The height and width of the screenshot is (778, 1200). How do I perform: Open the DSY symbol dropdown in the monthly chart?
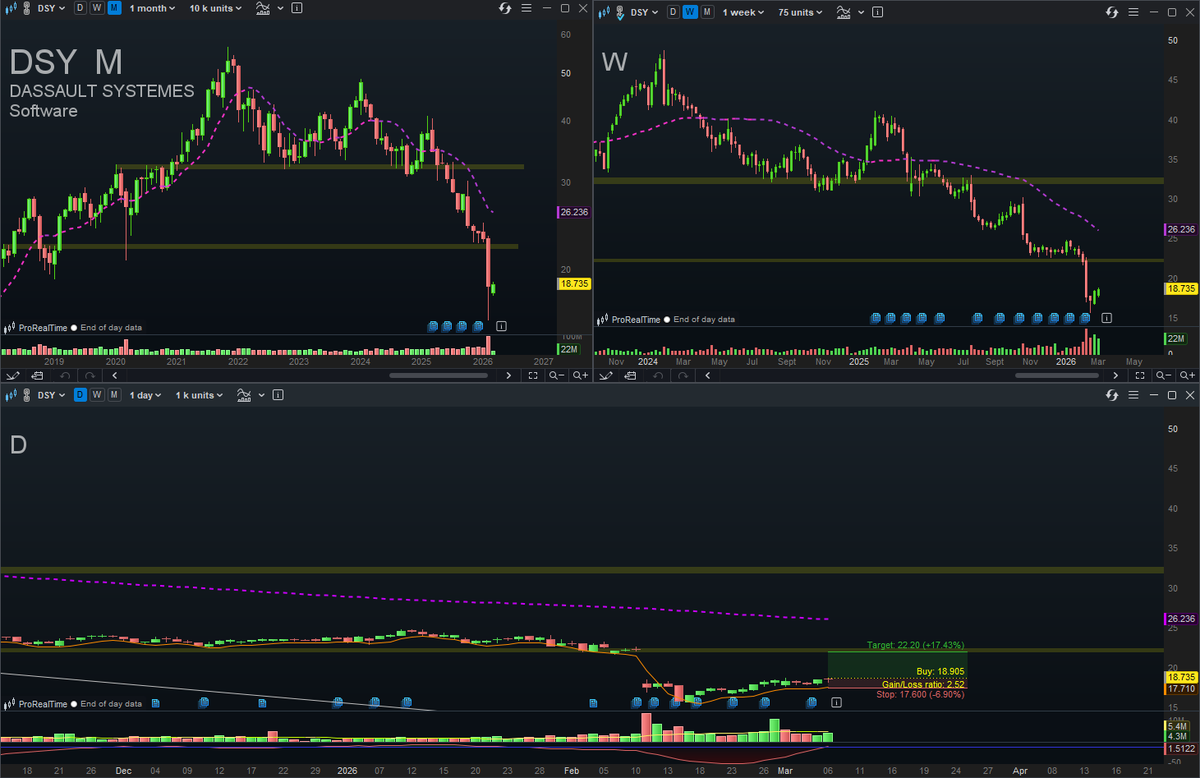(x=51, y=8)
